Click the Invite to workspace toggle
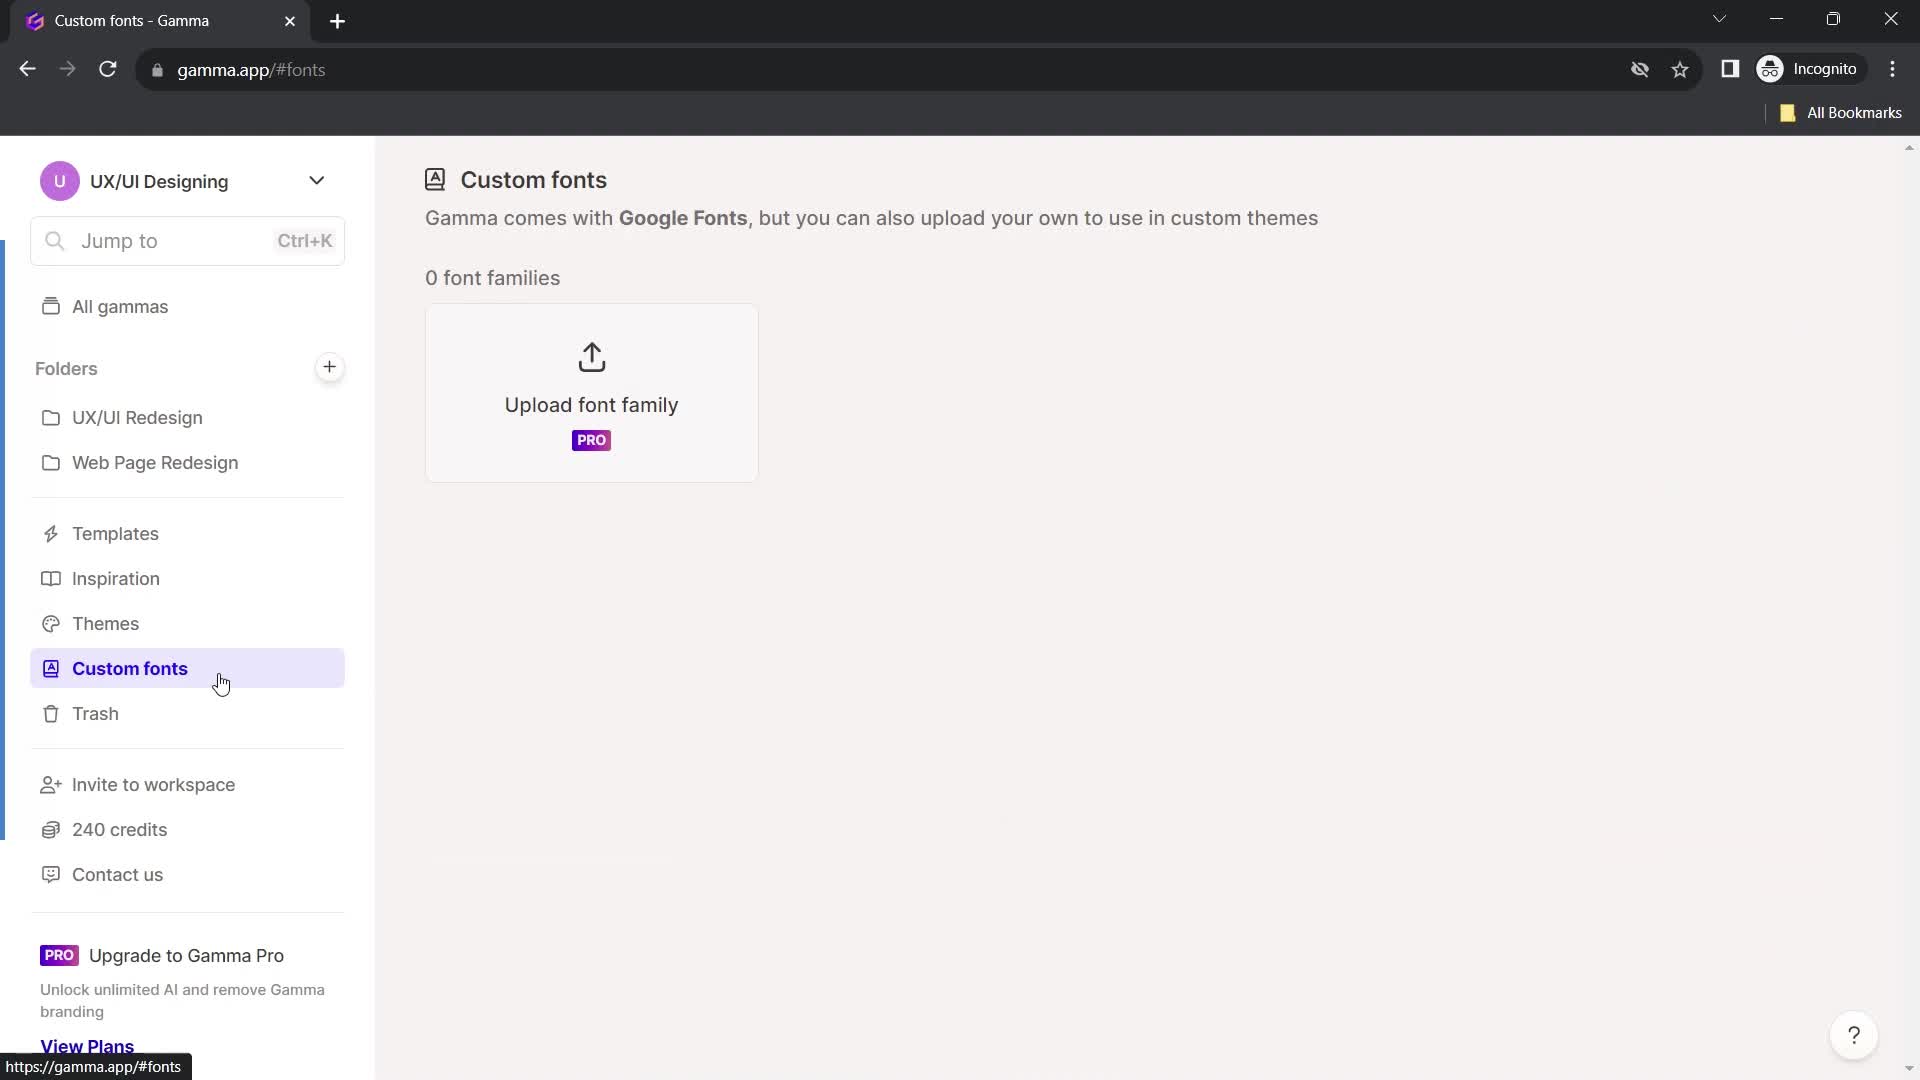Screen dimensions: 1920x1080 pyautogui.click(x=153, y=785)
